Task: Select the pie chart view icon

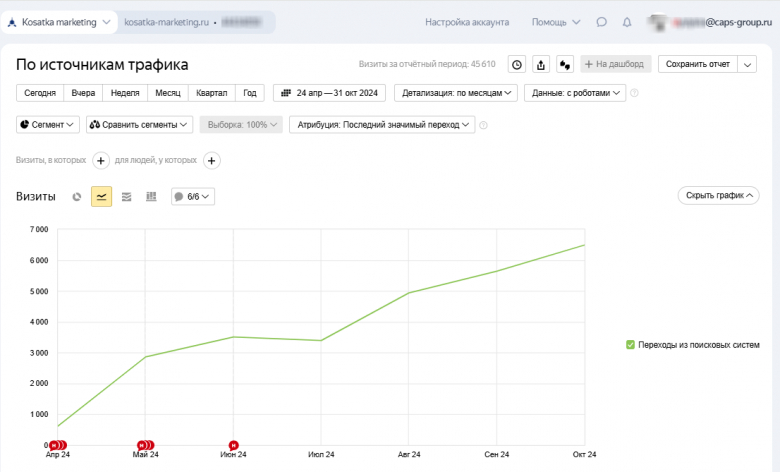Action: click(x=76, y=197)
